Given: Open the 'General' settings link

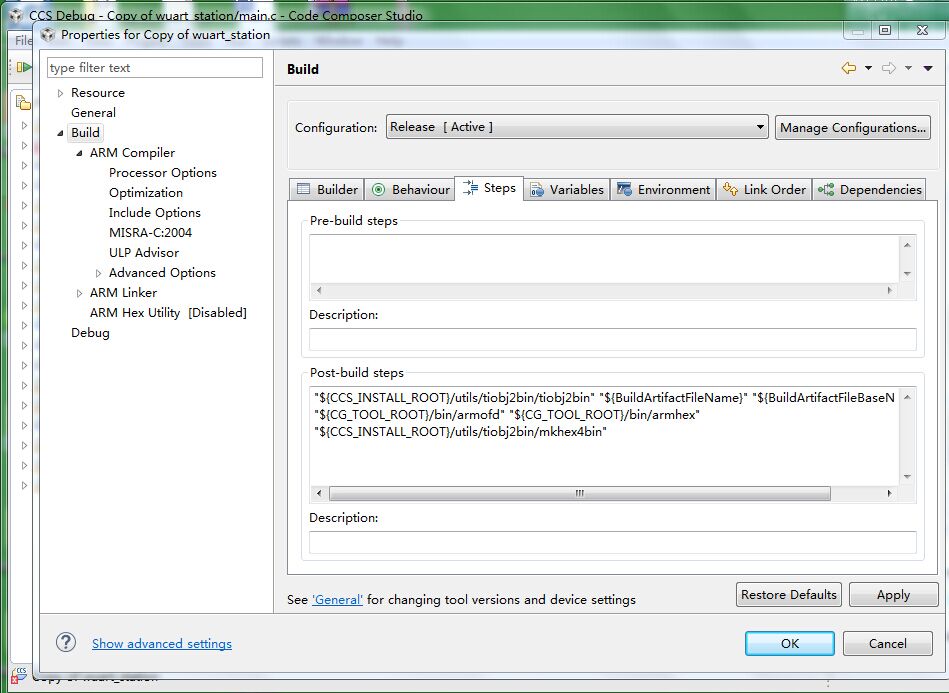Looking at the screenshot, I should pos(338,600).
